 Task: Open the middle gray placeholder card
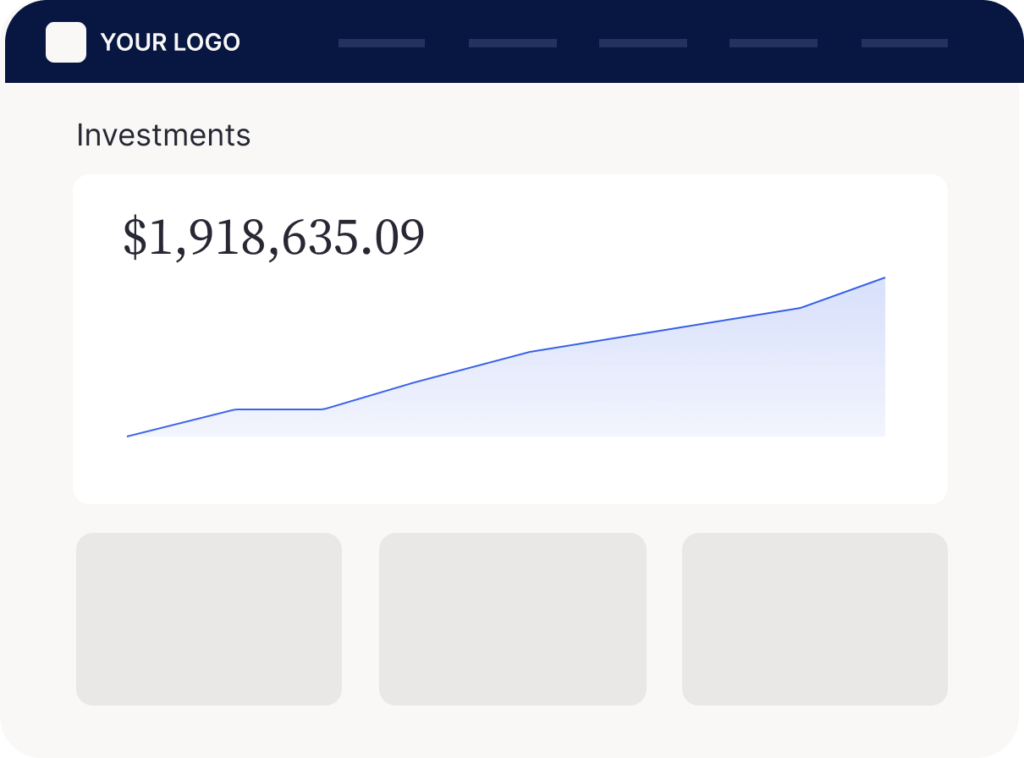[x=512, y=618]
